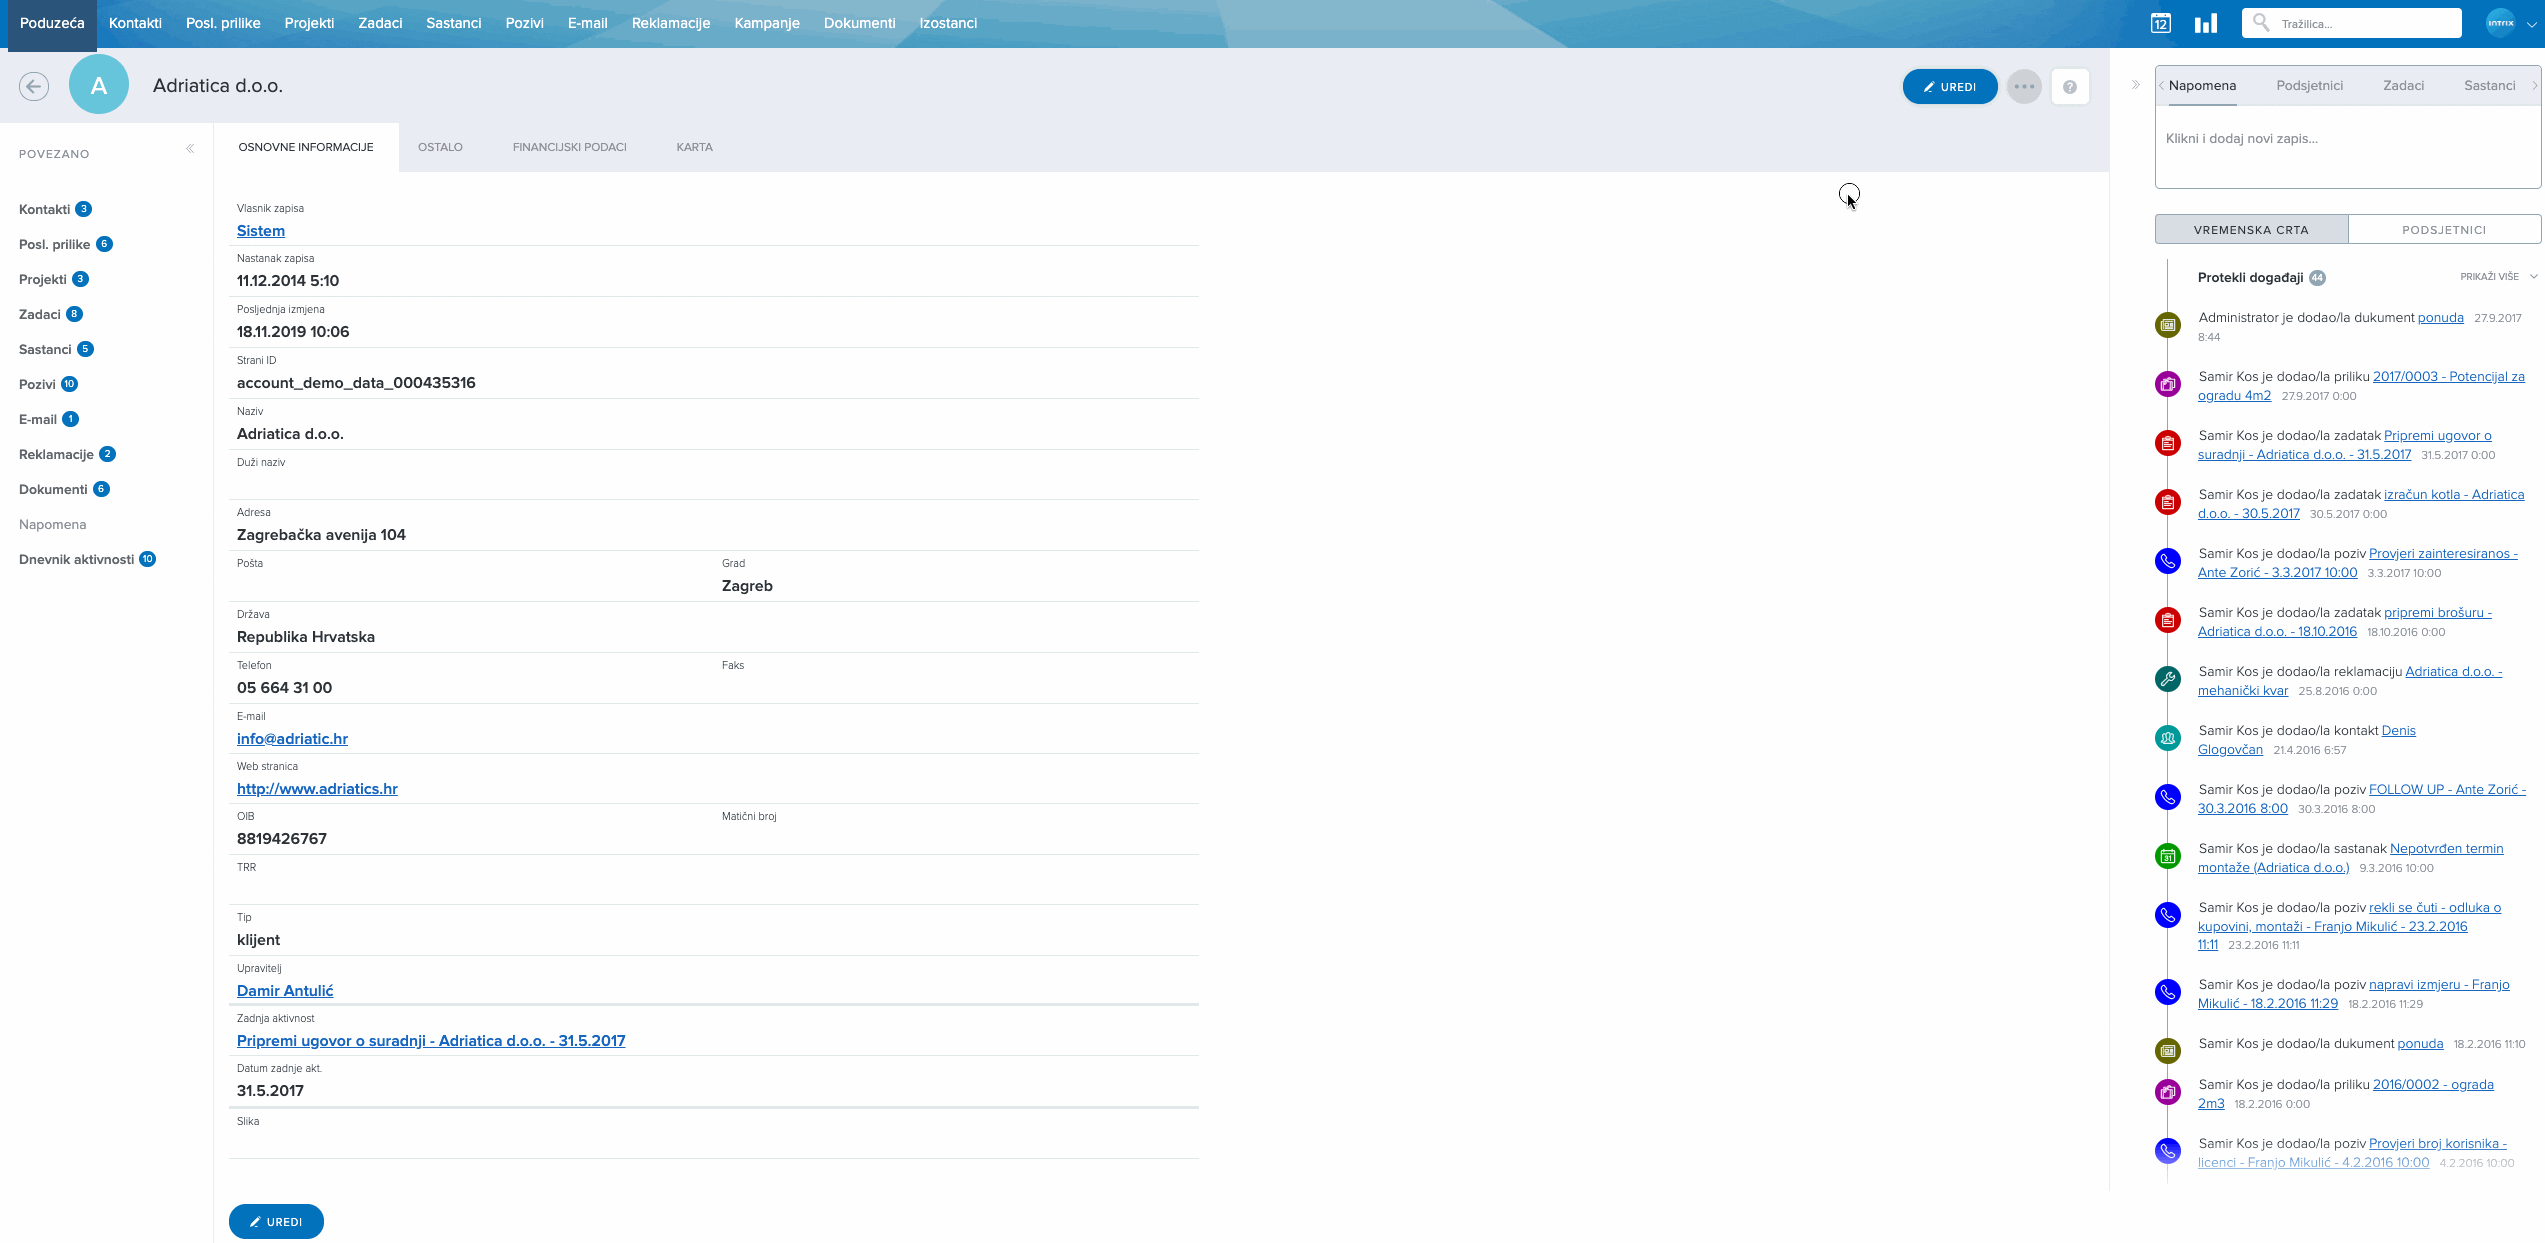Open the three-dots more actions button
2545x1243 pixels.
tap(2024, 86)
